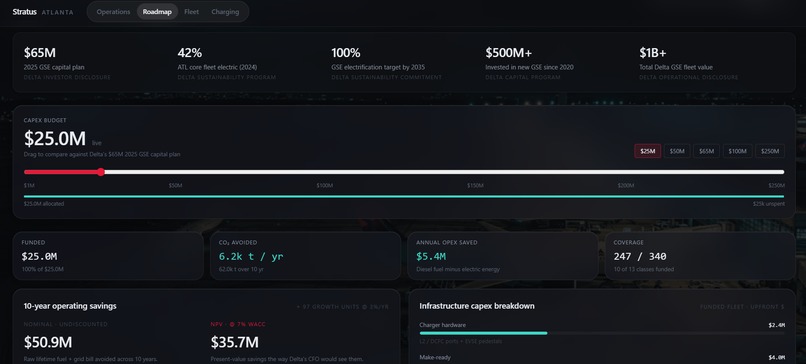Viewport: 806px width, 364px height.
Task: Switch to the Fleet tab
Action: click(x=192, y=12)
